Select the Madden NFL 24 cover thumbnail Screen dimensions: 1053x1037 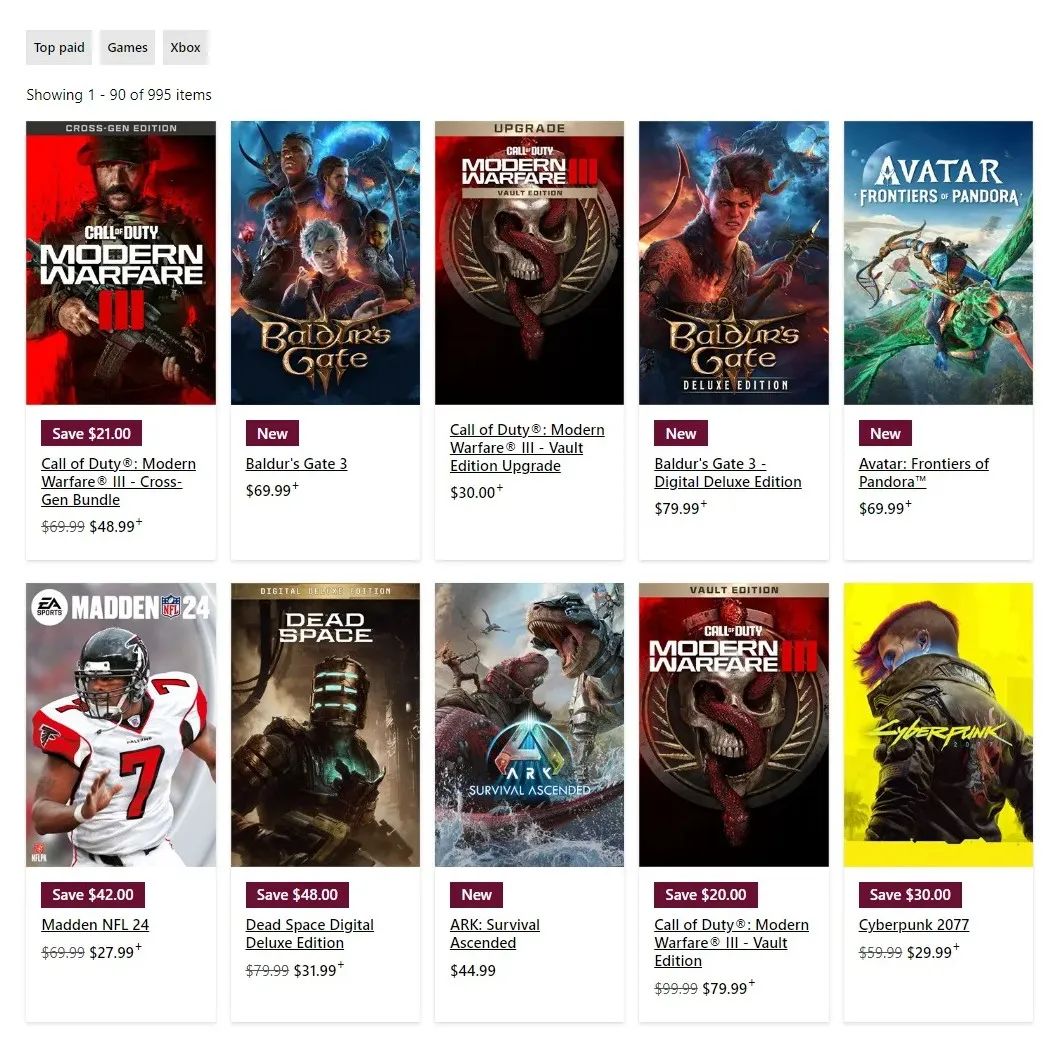(121, 725)
